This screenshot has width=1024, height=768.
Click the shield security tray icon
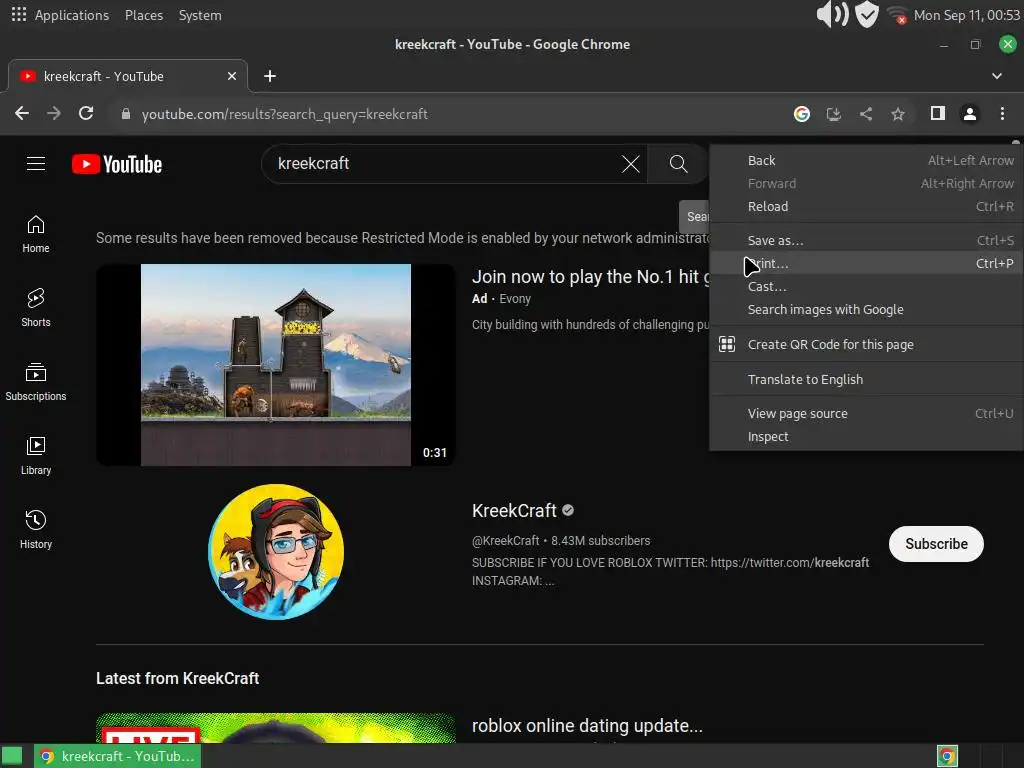[867, 14]
